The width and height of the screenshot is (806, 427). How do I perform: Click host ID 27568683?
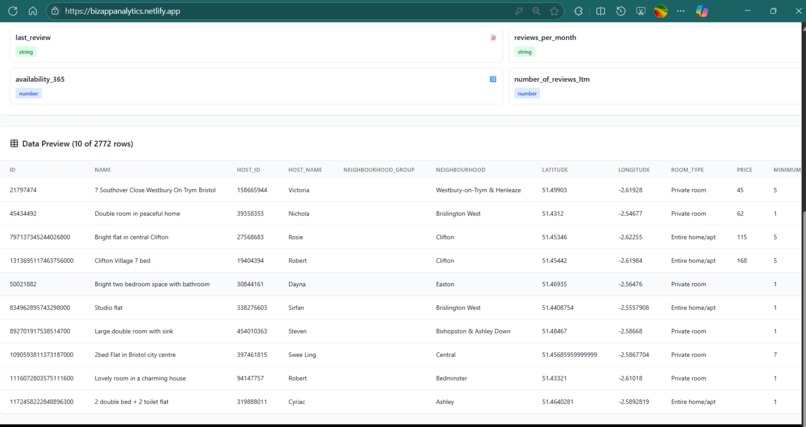pos(250,237)
